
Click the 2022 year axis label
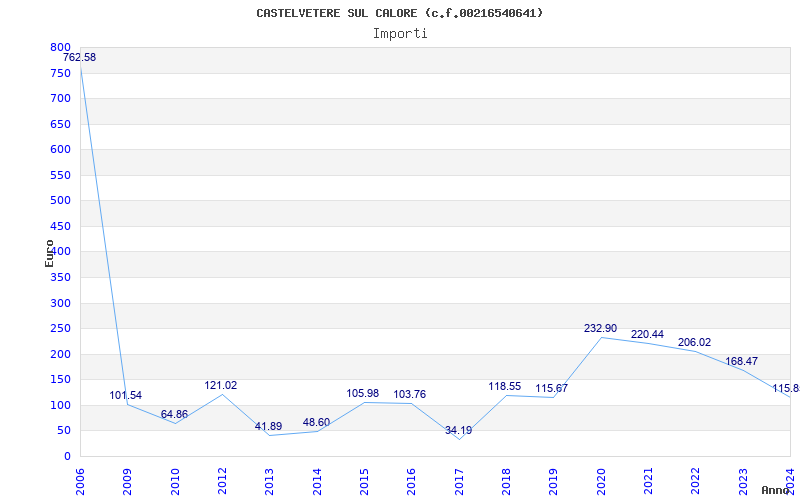pos(695,482)
